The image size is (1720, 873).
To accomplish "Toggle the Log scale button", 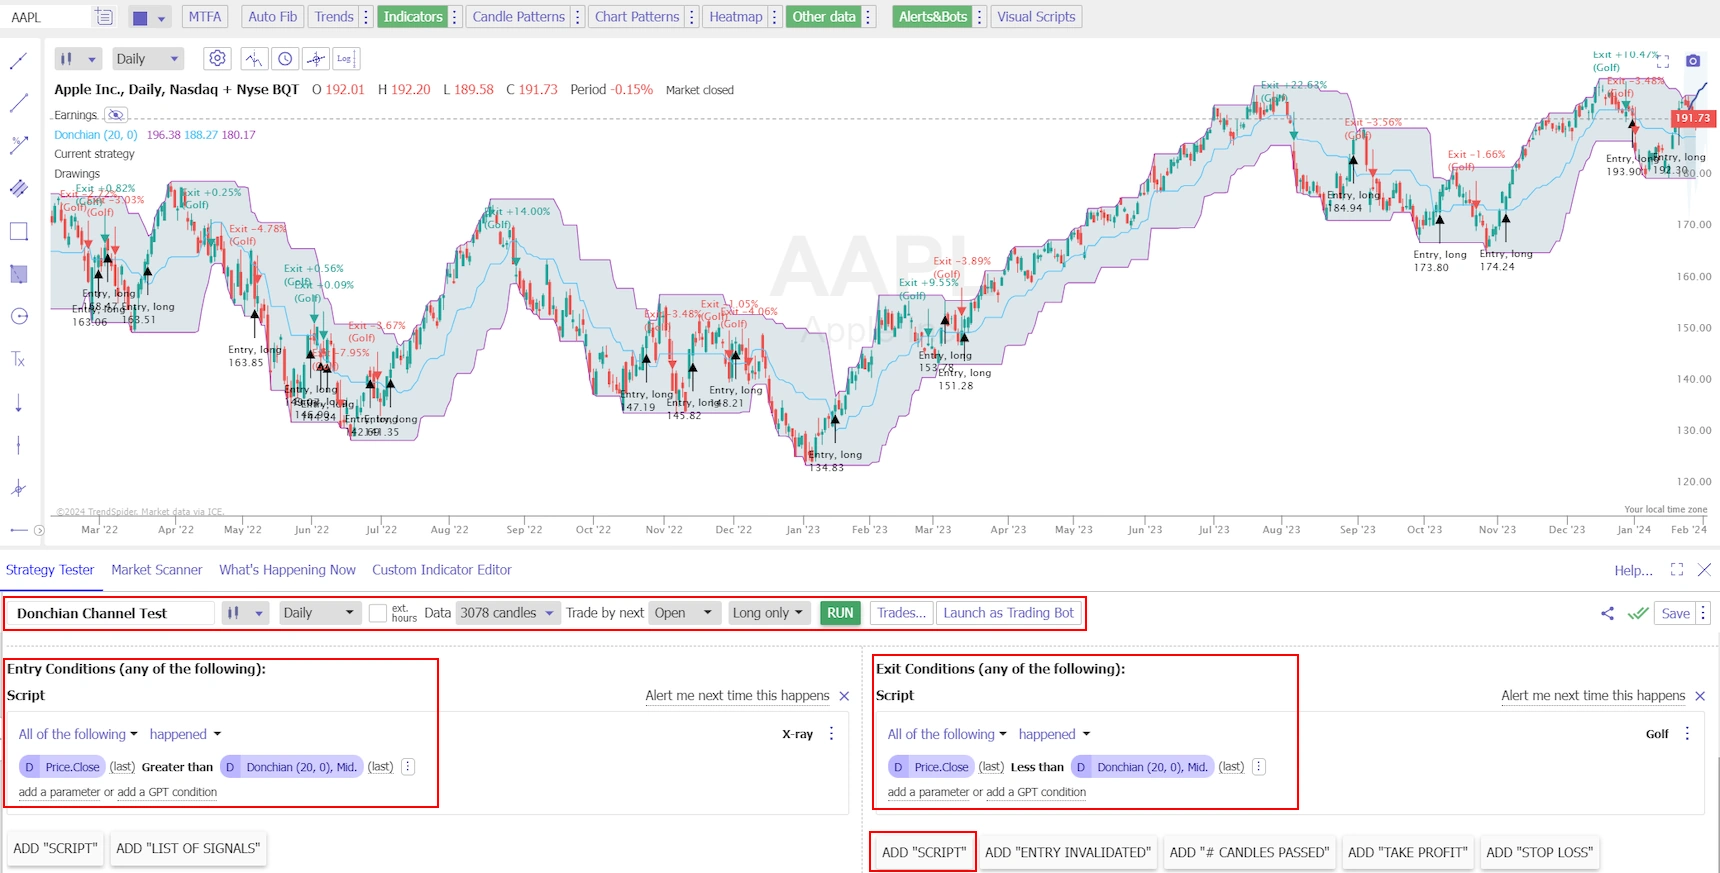I will click(346, 59).
